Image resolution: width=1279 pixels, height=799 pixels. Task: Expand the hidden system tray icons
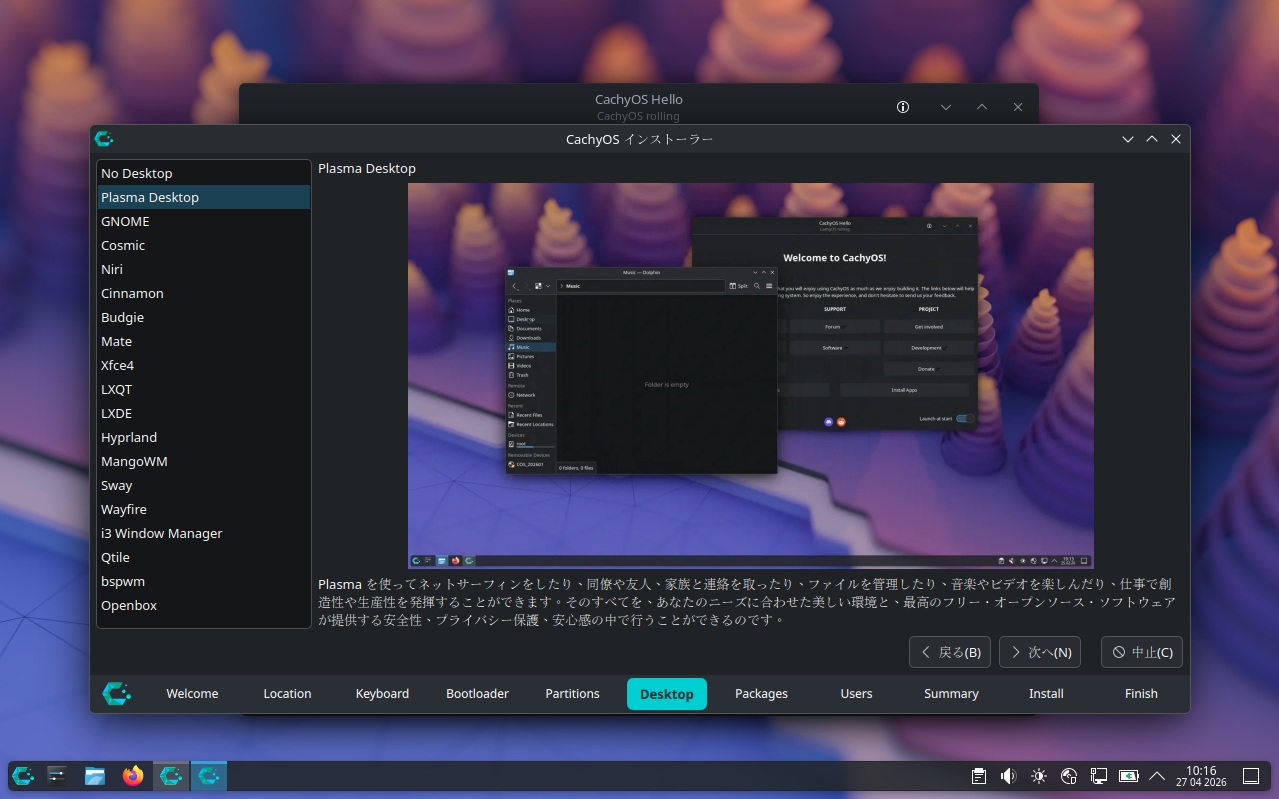[x=1158, y=776]
